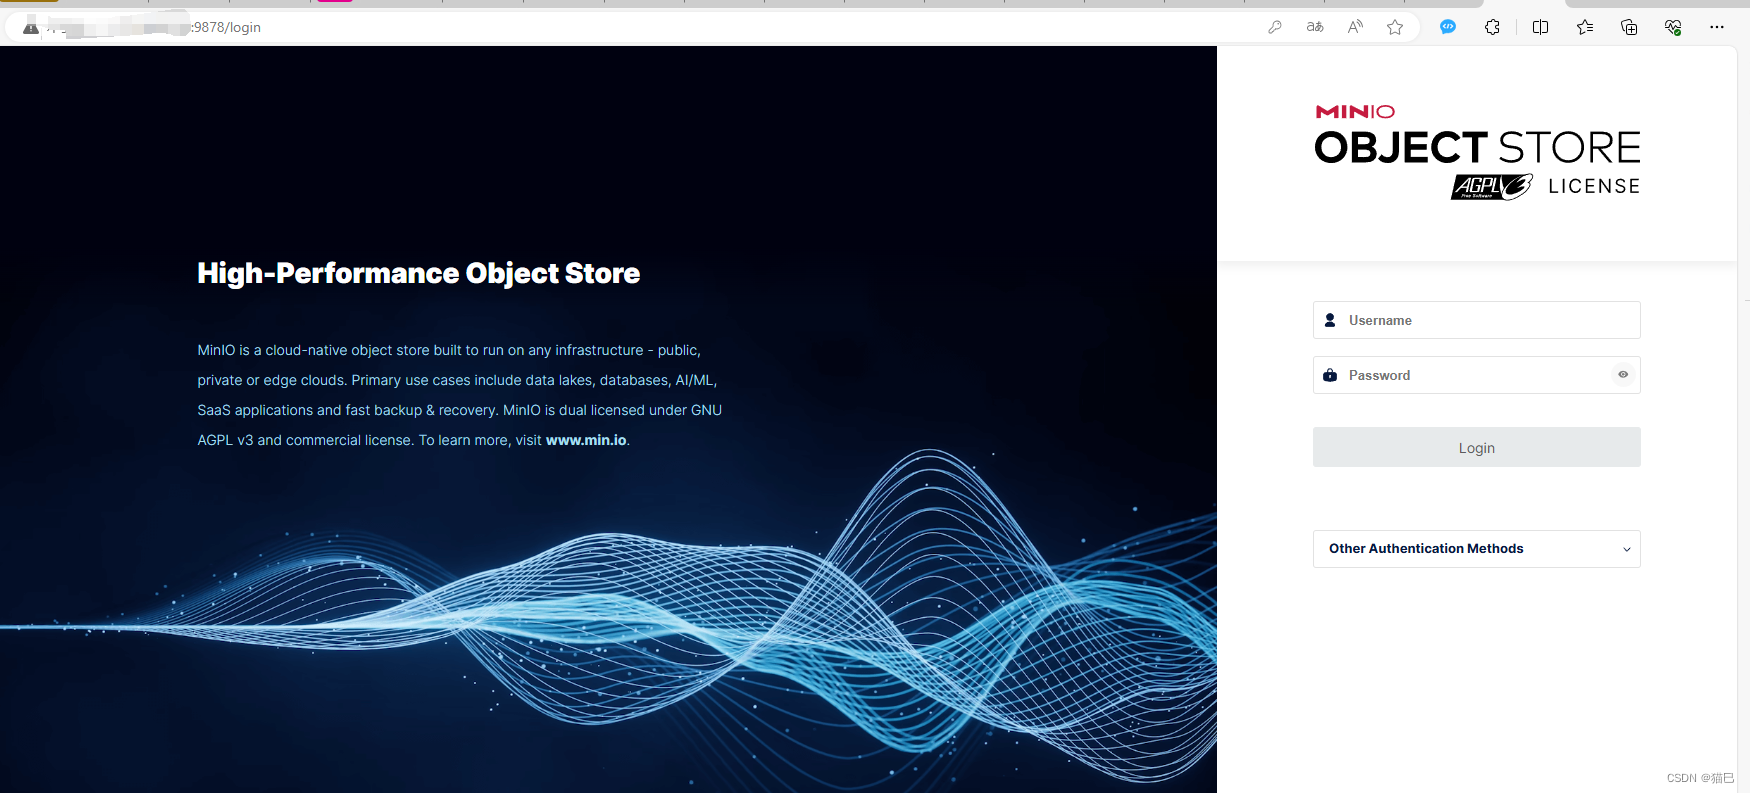The width and height of the screenshot is (1750, 793).
Task: Click the user icon in Username field
Action: [x=1330, y=320]
